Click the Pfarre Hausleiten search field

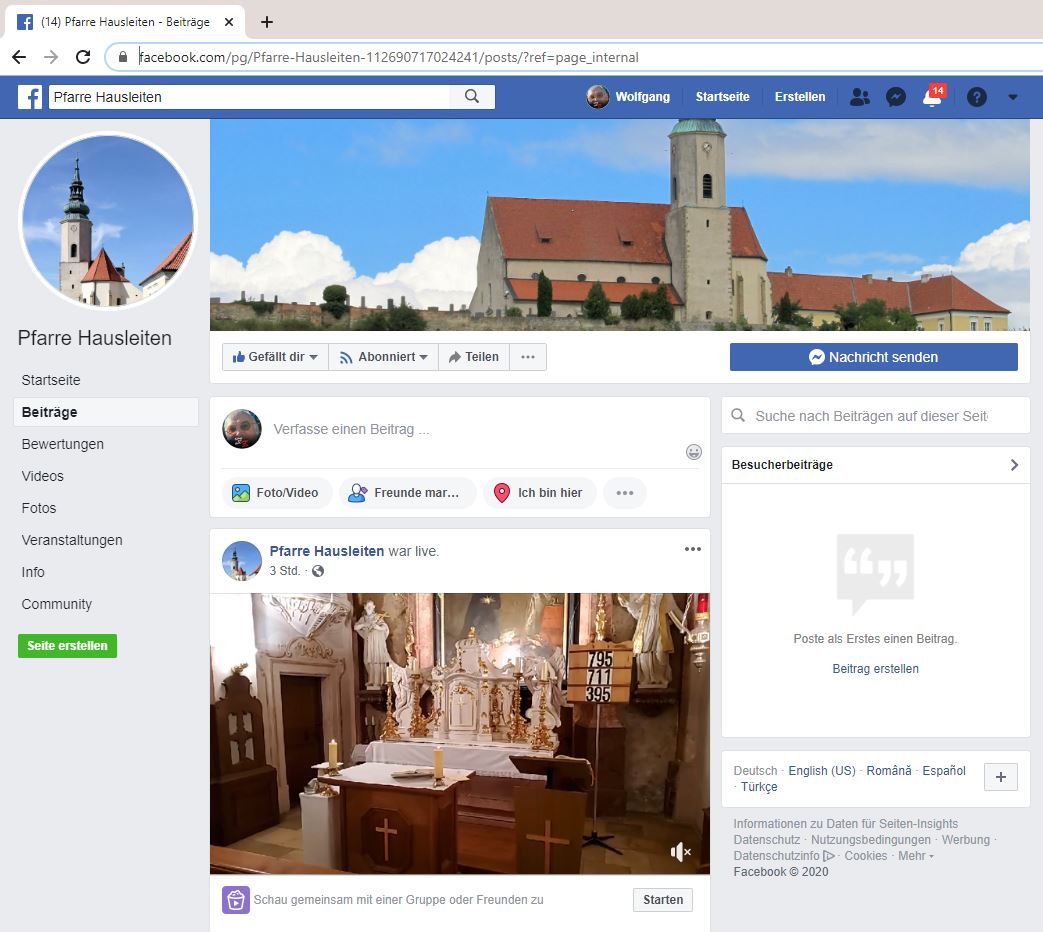point(249,97)
